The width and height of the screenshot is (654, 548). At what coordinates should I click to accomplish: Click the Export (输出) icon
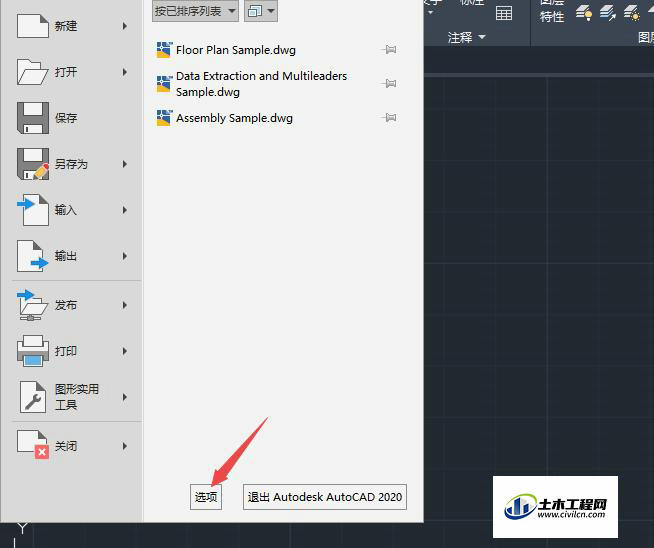(33, 256)
